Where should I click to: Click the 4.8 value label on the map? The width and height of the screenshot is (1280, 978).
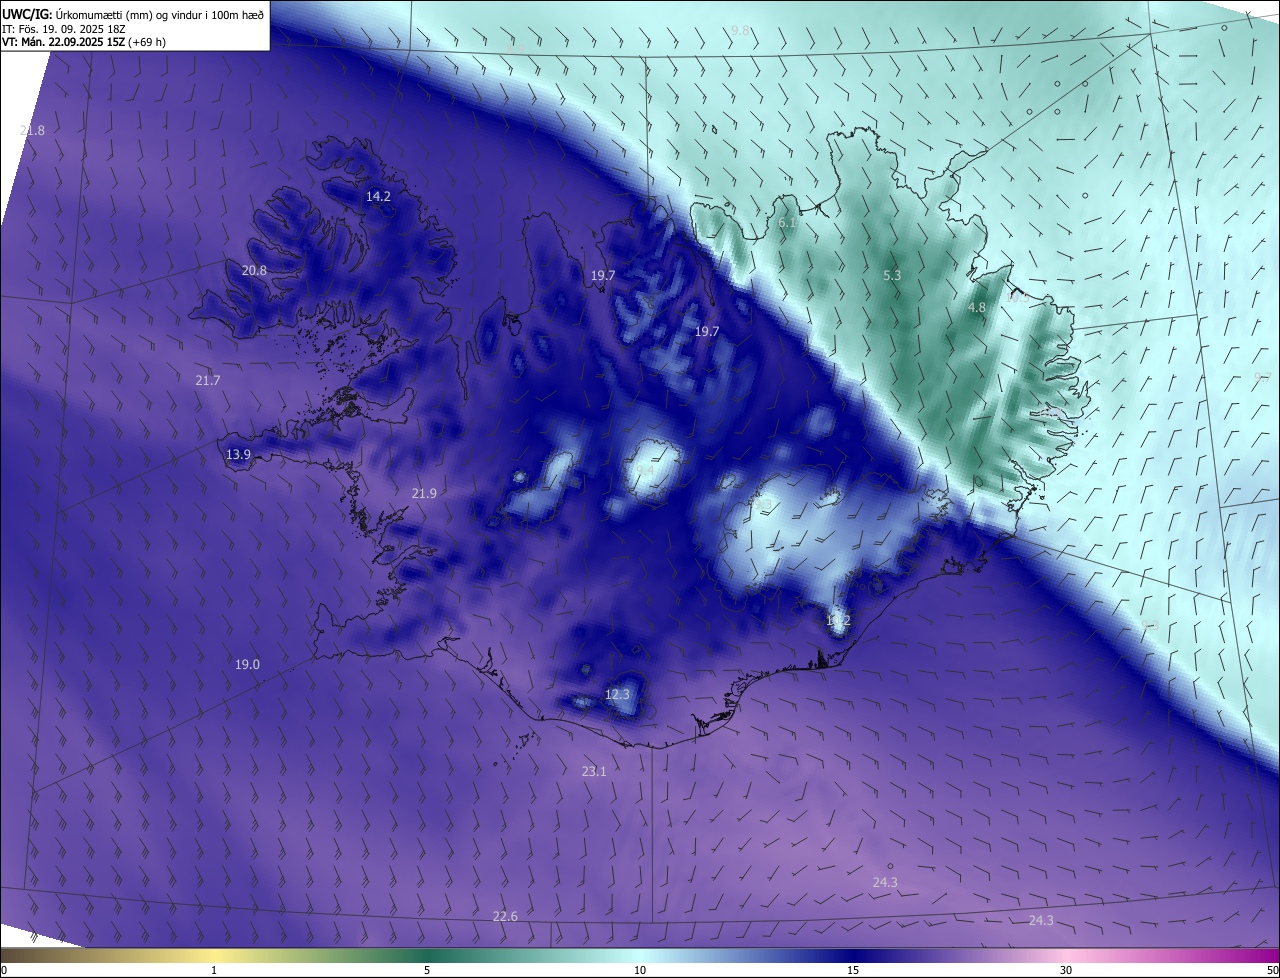point(977,307)
